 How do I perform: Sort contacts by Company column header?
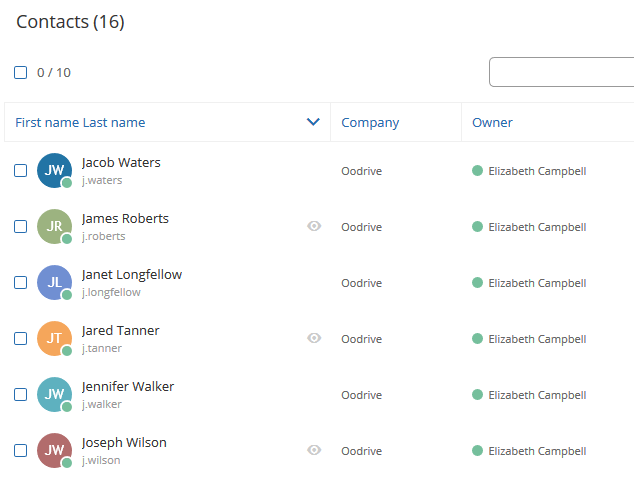pos(370,122)
